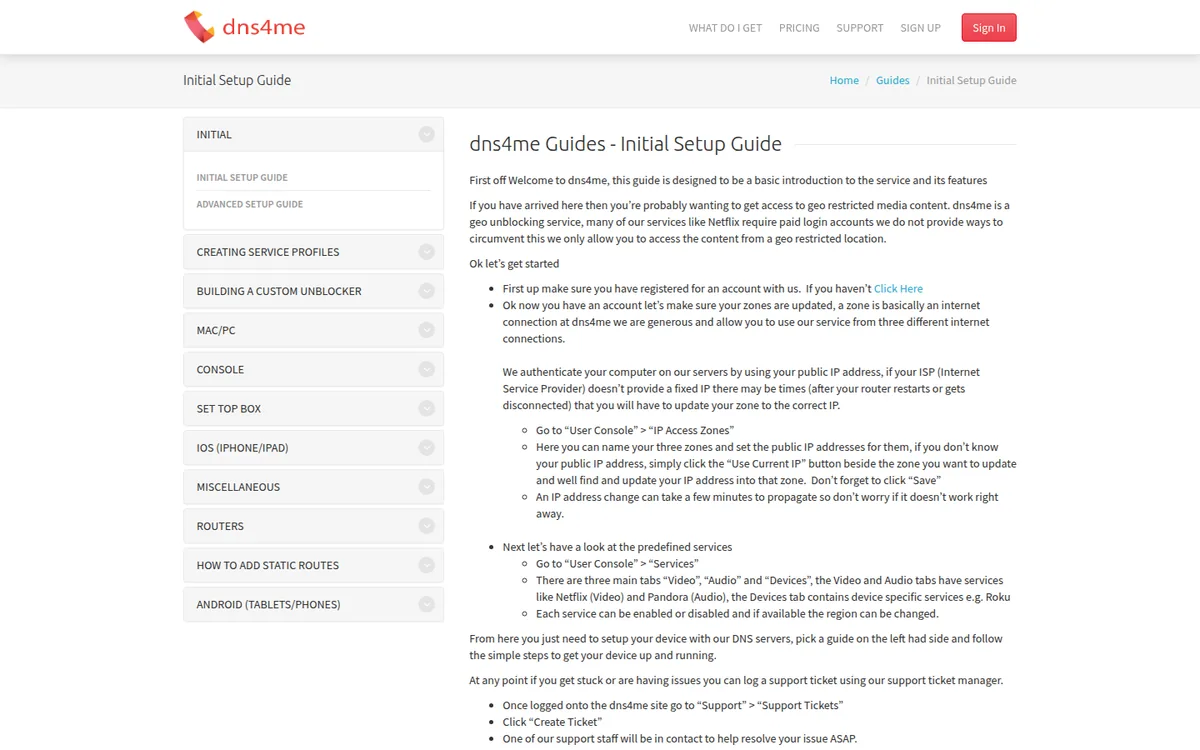Image resolution: width=1200 pixels, height=750 pixels.
Task: Go to the PRICING page
Action: 799,28
